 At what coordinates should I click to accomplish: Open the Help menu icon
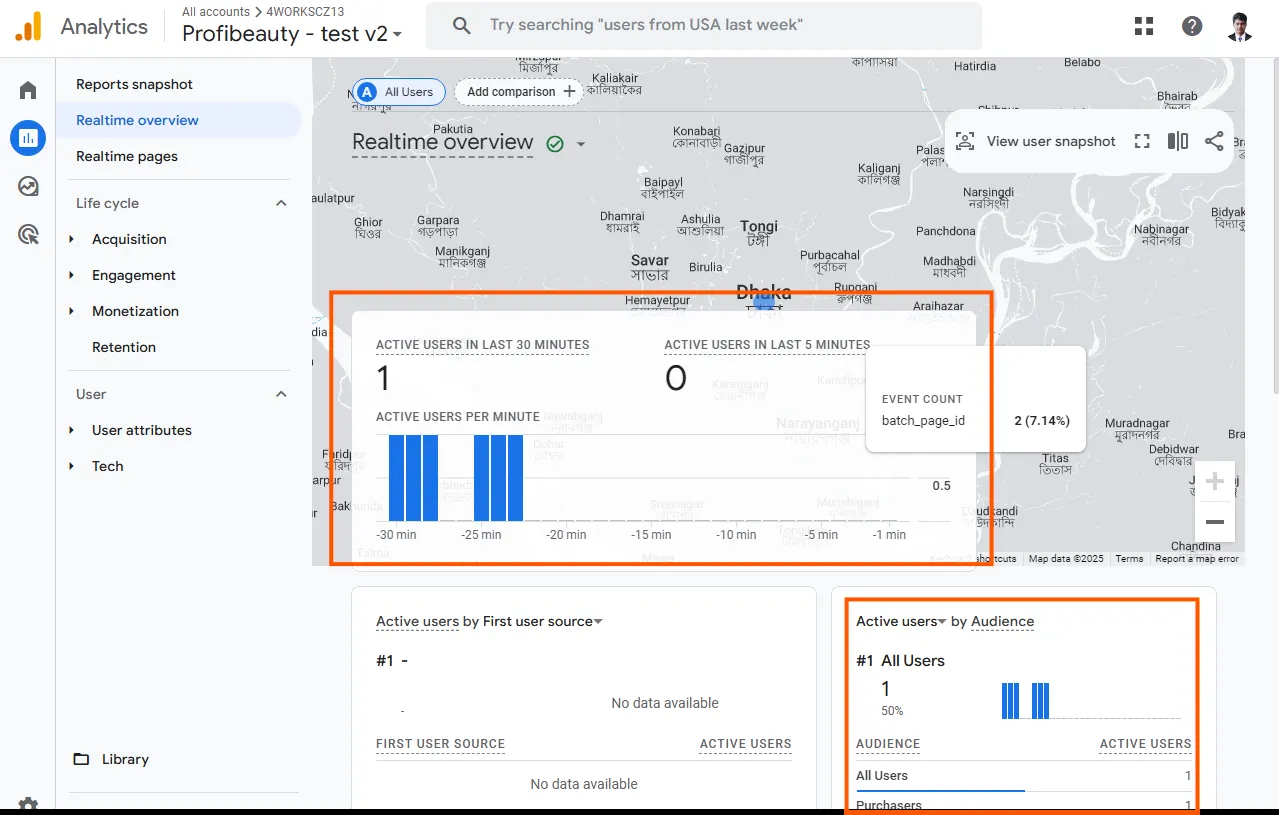(x=1192, y=26)
